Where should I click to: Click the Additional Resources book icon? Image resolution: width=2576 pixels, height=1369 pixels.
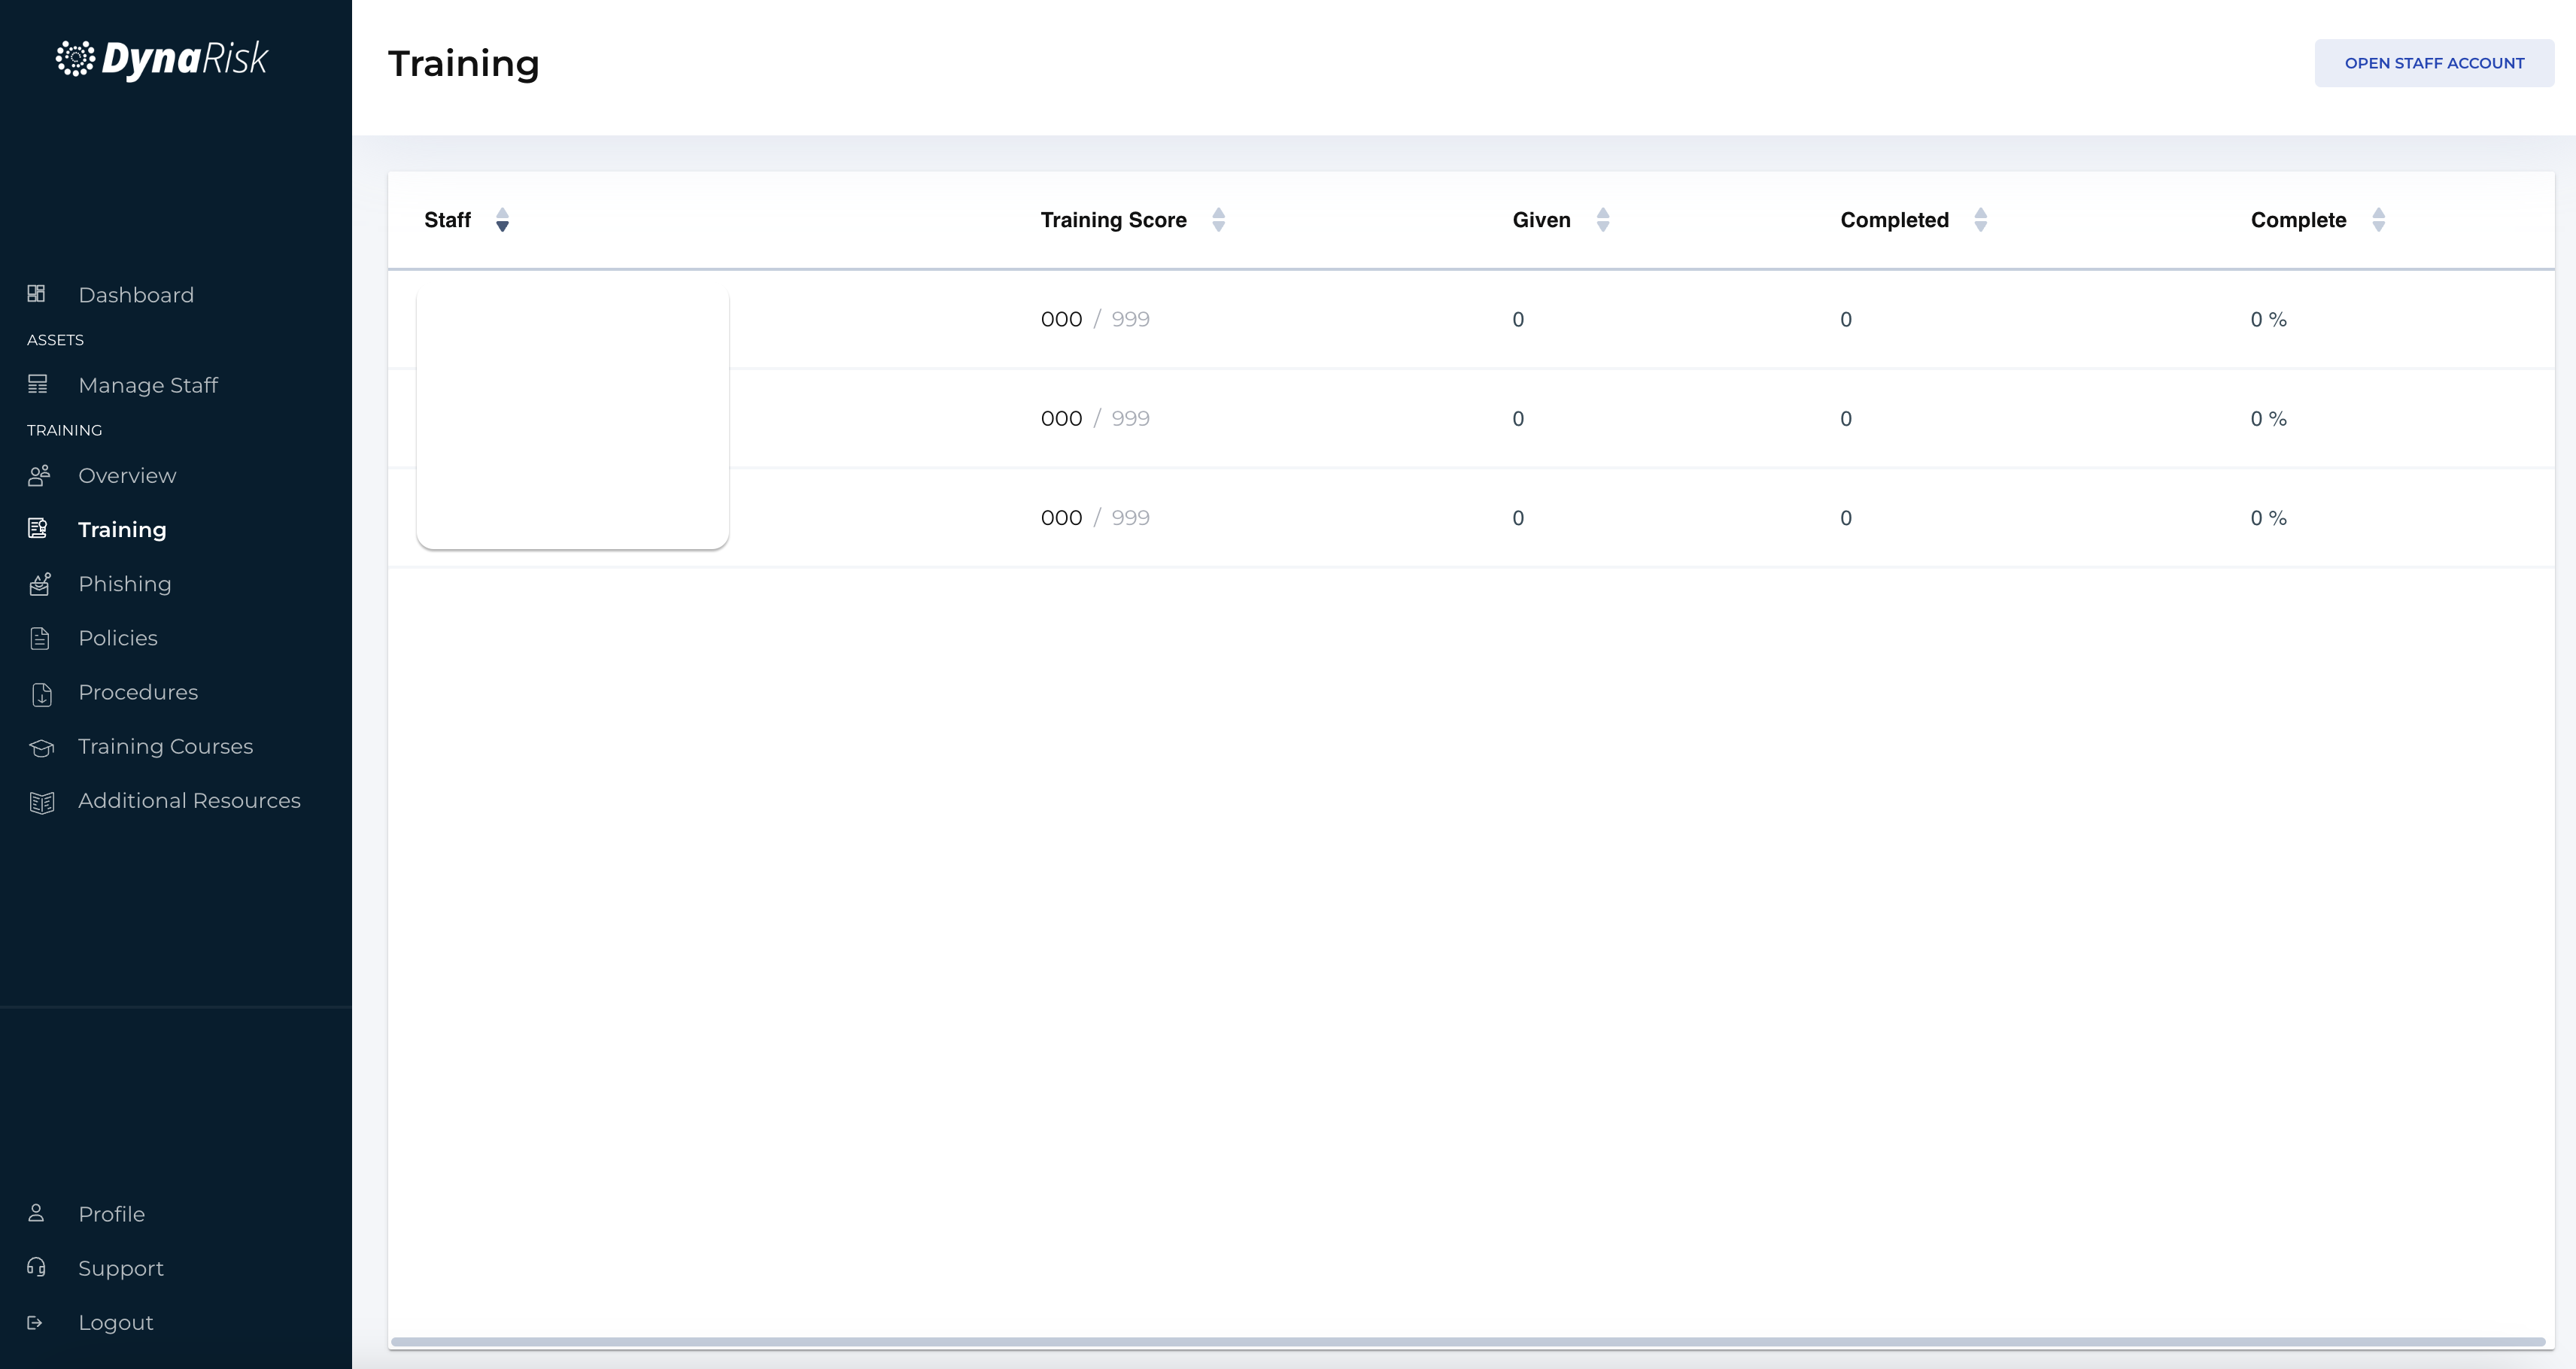point(41,801)
